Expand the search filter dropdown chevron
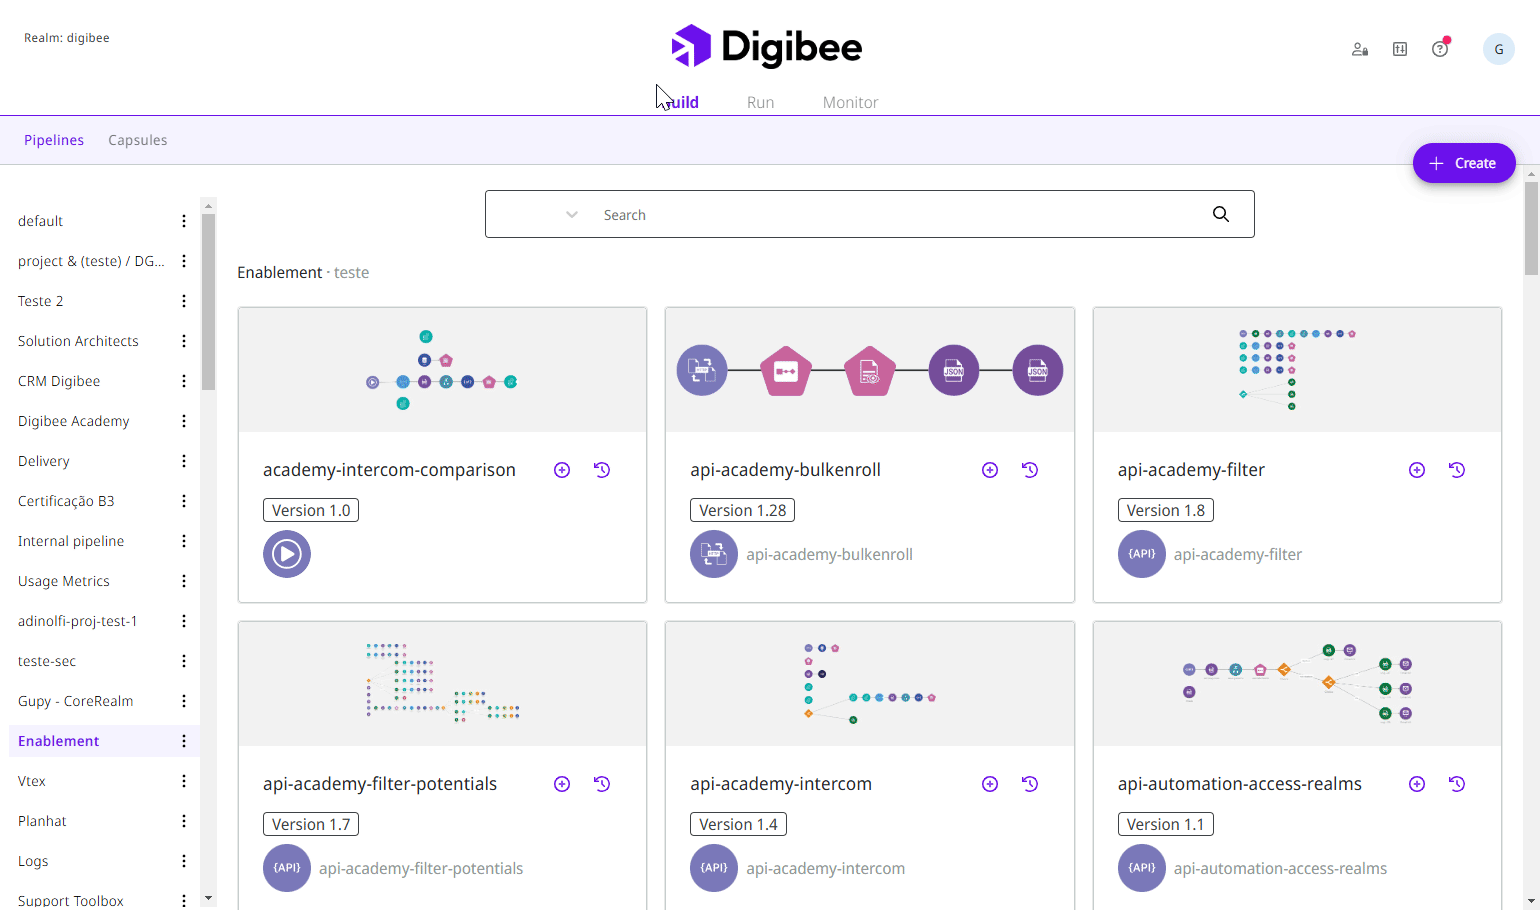The height and width of the screenshot is (910, 1540). coord(572,215)
